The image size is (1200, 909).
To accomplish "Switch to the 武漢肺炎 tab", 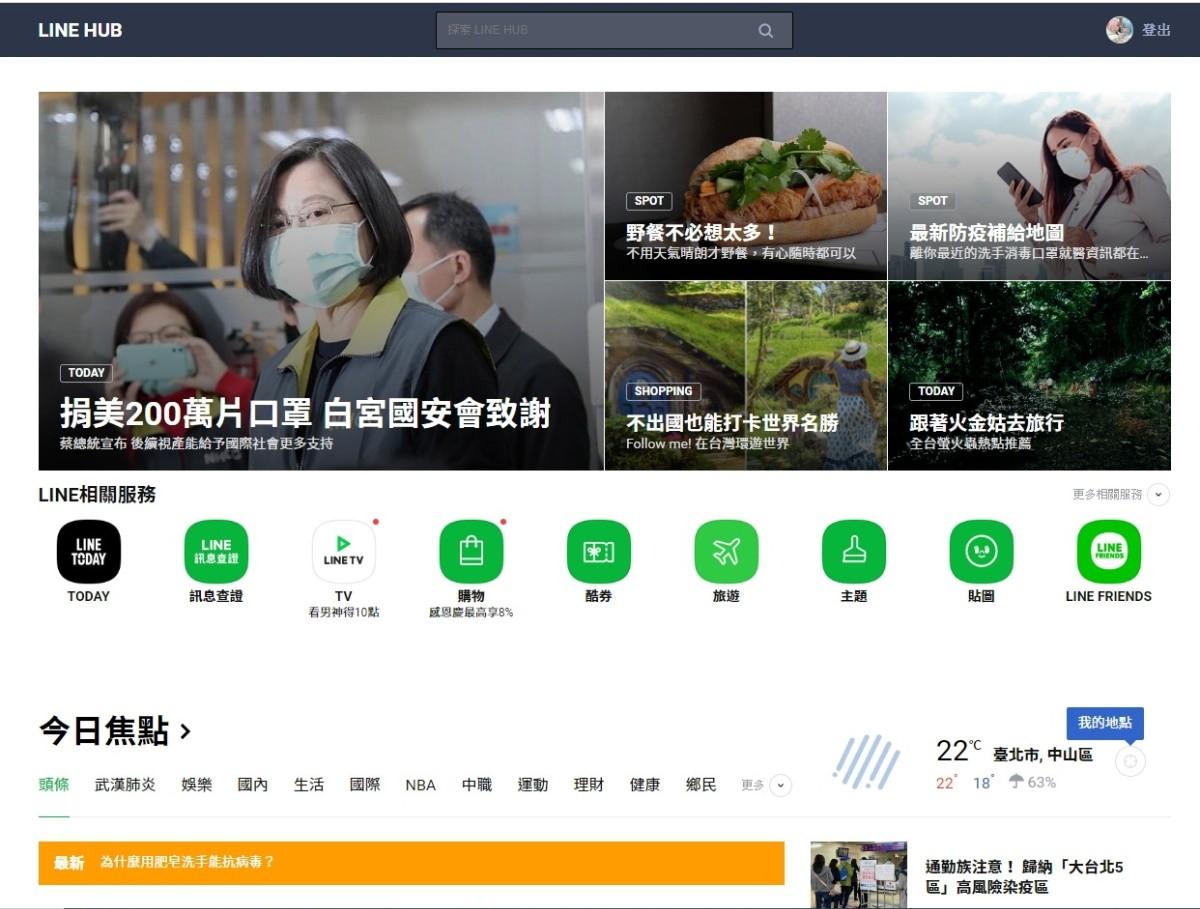I will point(125,785).
